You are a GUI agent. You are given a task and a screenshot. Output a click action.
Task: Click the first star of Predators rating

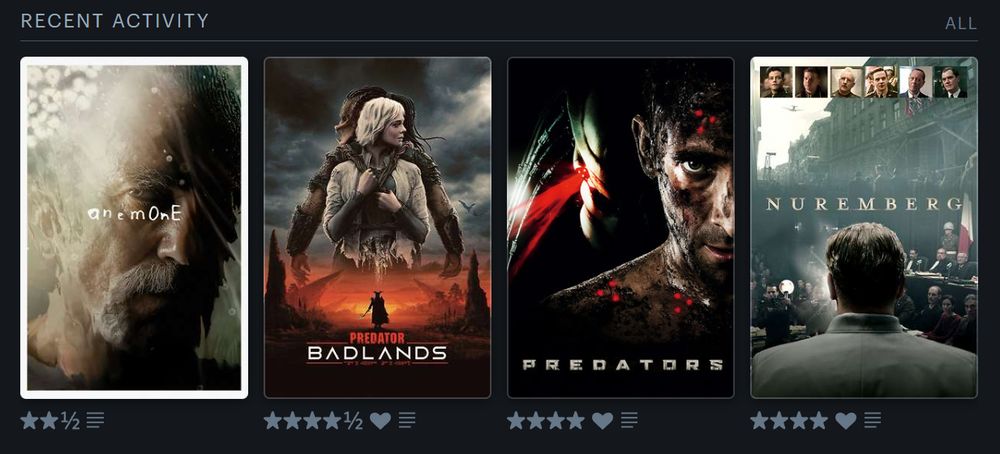(516, 420)
